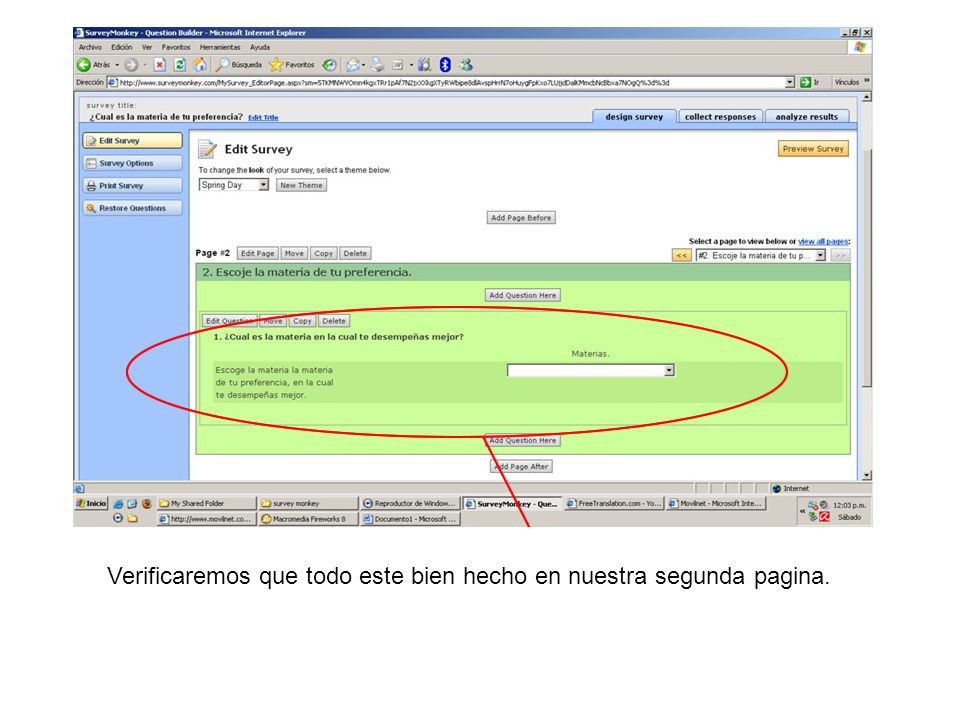Image resolution: width=960 pixels, height=720 pixels.
Task: Open Edit Survey in the sidebar
Action: tap(132, 141)
